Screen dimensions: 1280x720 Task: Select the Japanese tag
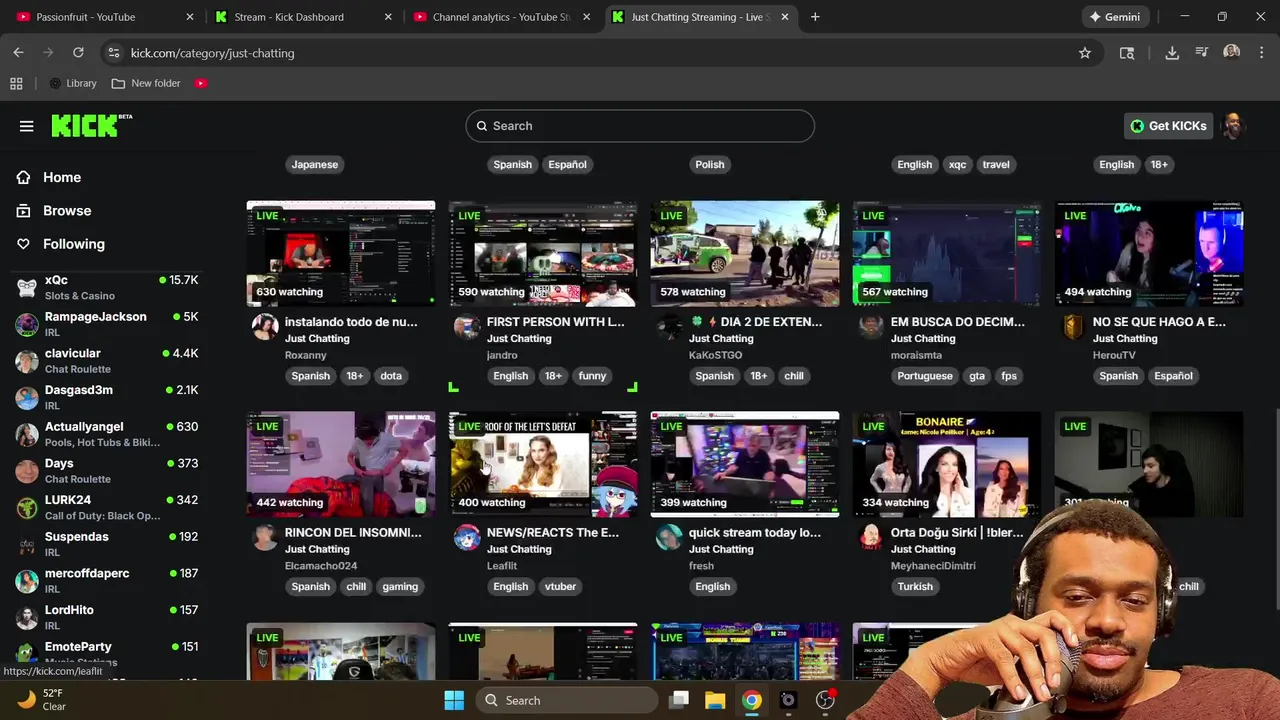315,164
